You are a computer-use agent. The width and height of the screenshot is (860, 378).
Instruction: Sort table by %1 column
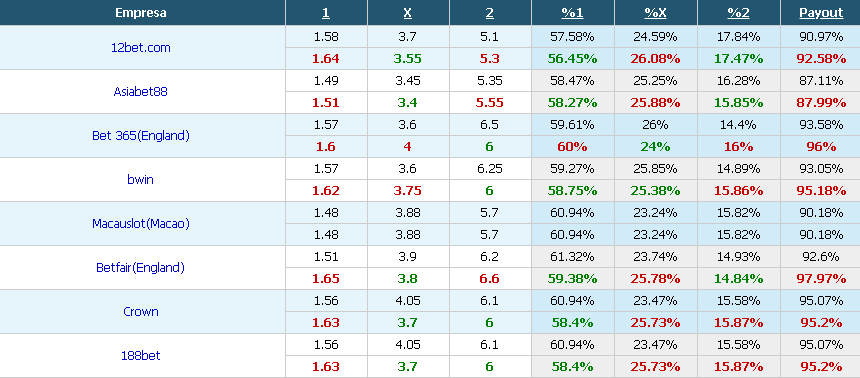coord(572,13)
